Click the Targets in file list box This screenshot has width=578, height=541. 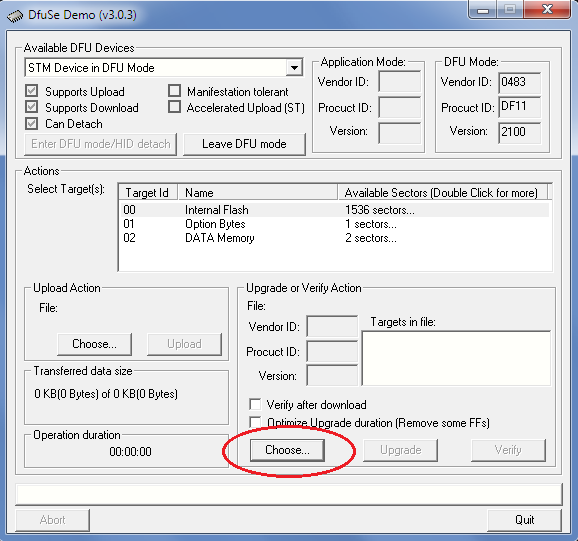pos(456,358)
